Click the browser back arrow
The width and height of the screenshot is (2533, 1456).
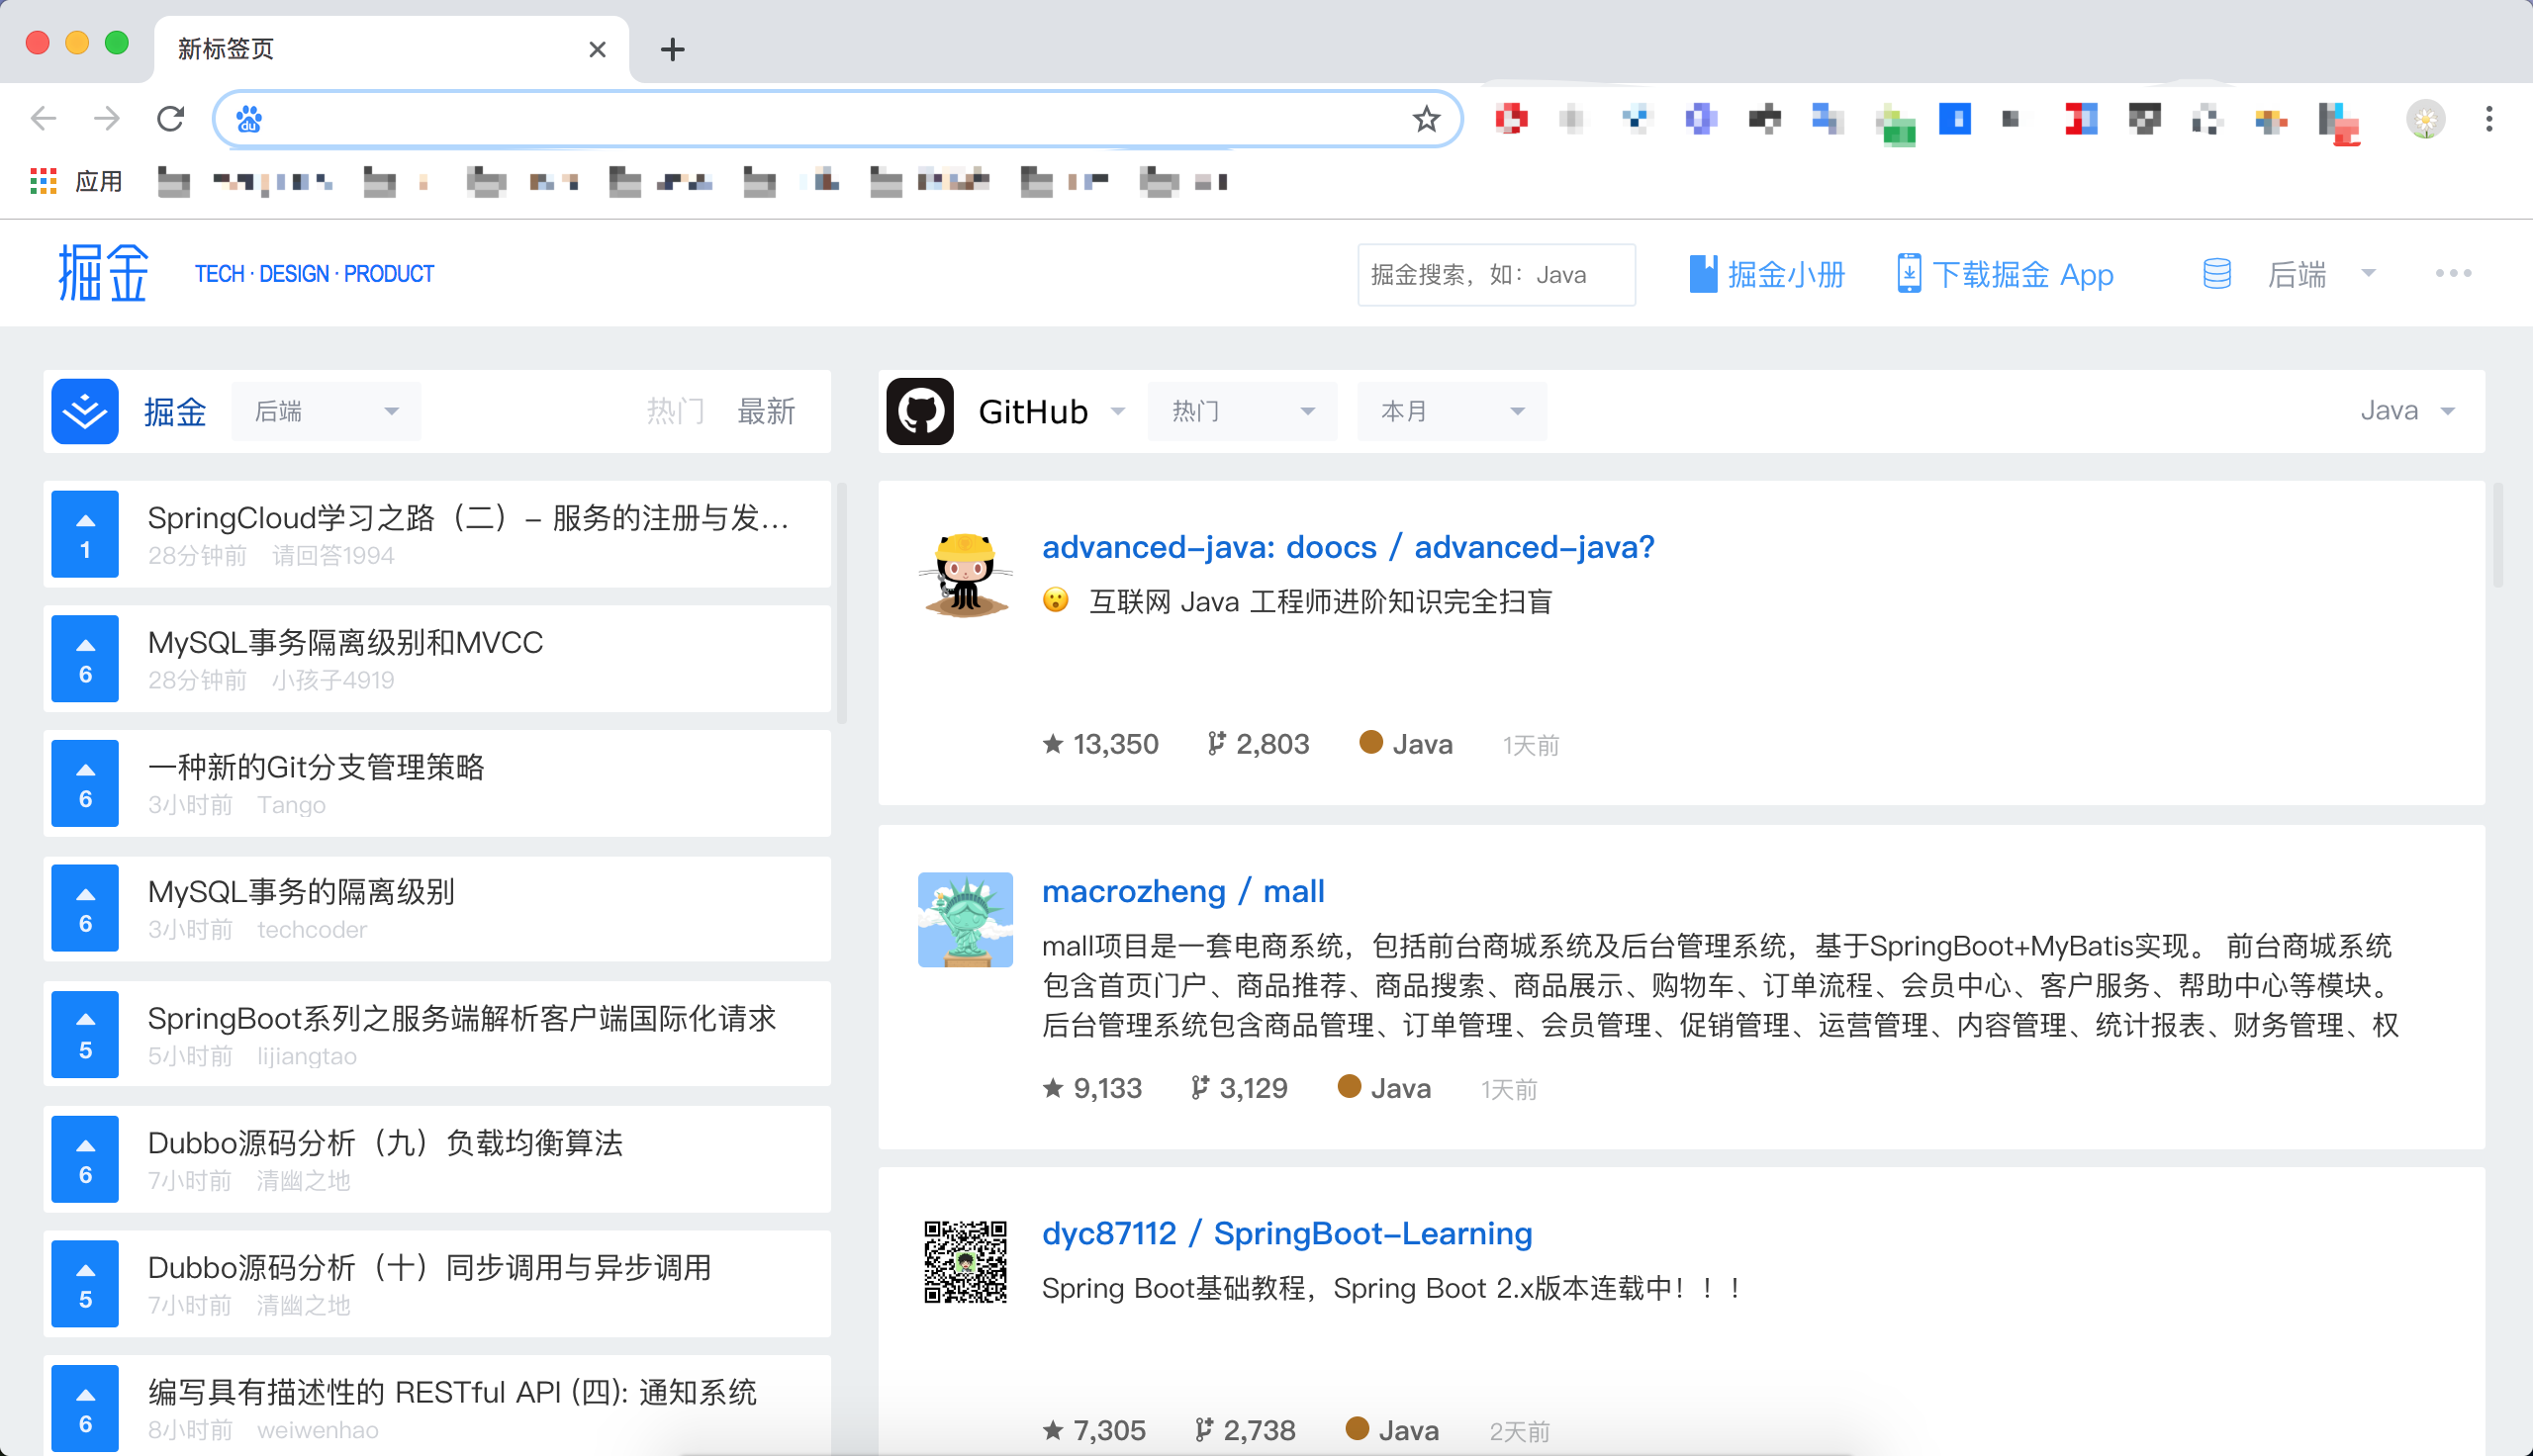[43, 119]
